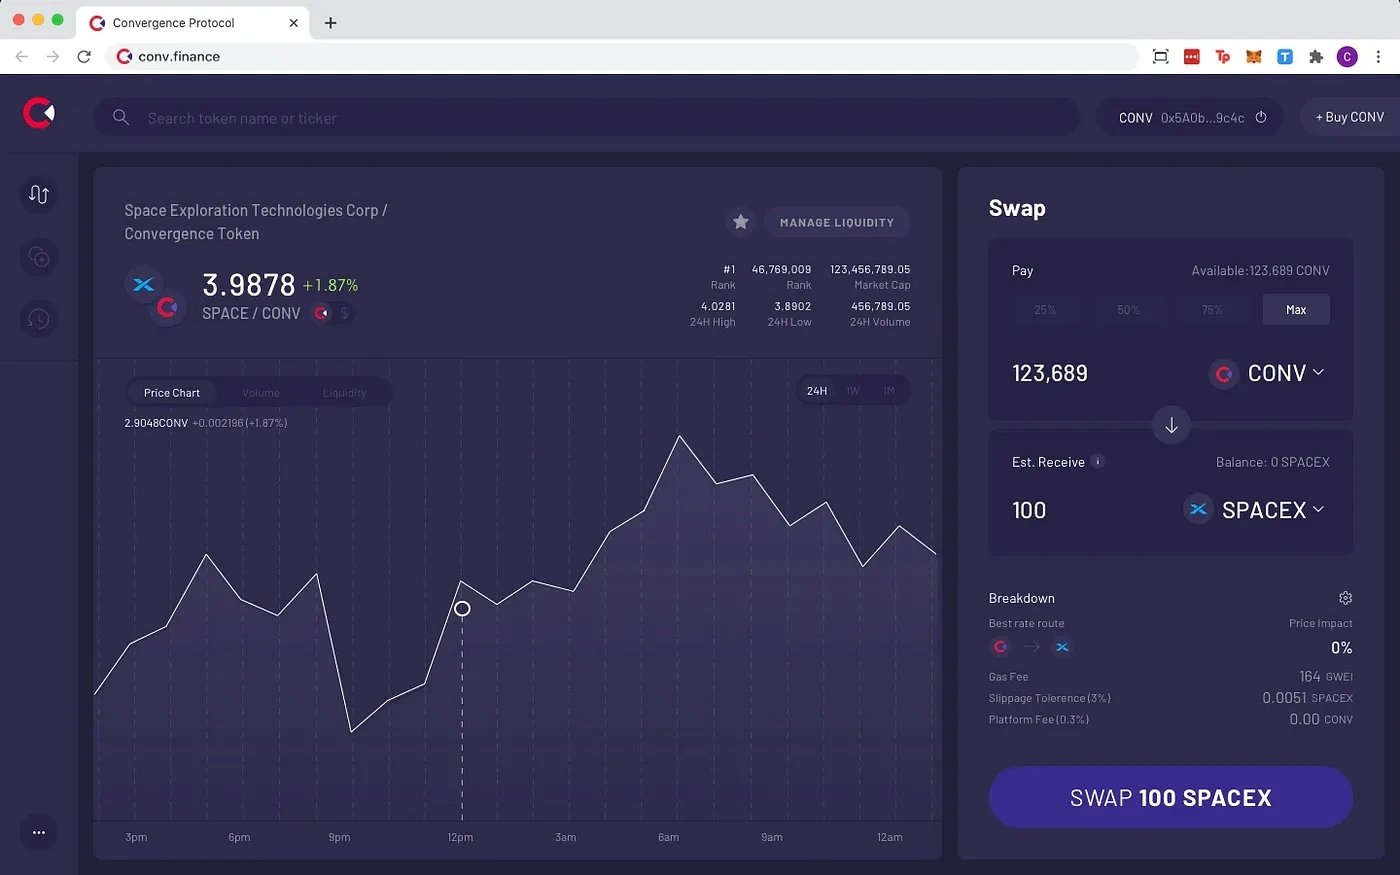Viewport: 1400px width, 875px height.
Task: Click the swap direction arrow between tokens
Action: pyautogui.click(x=1171, y=425)
